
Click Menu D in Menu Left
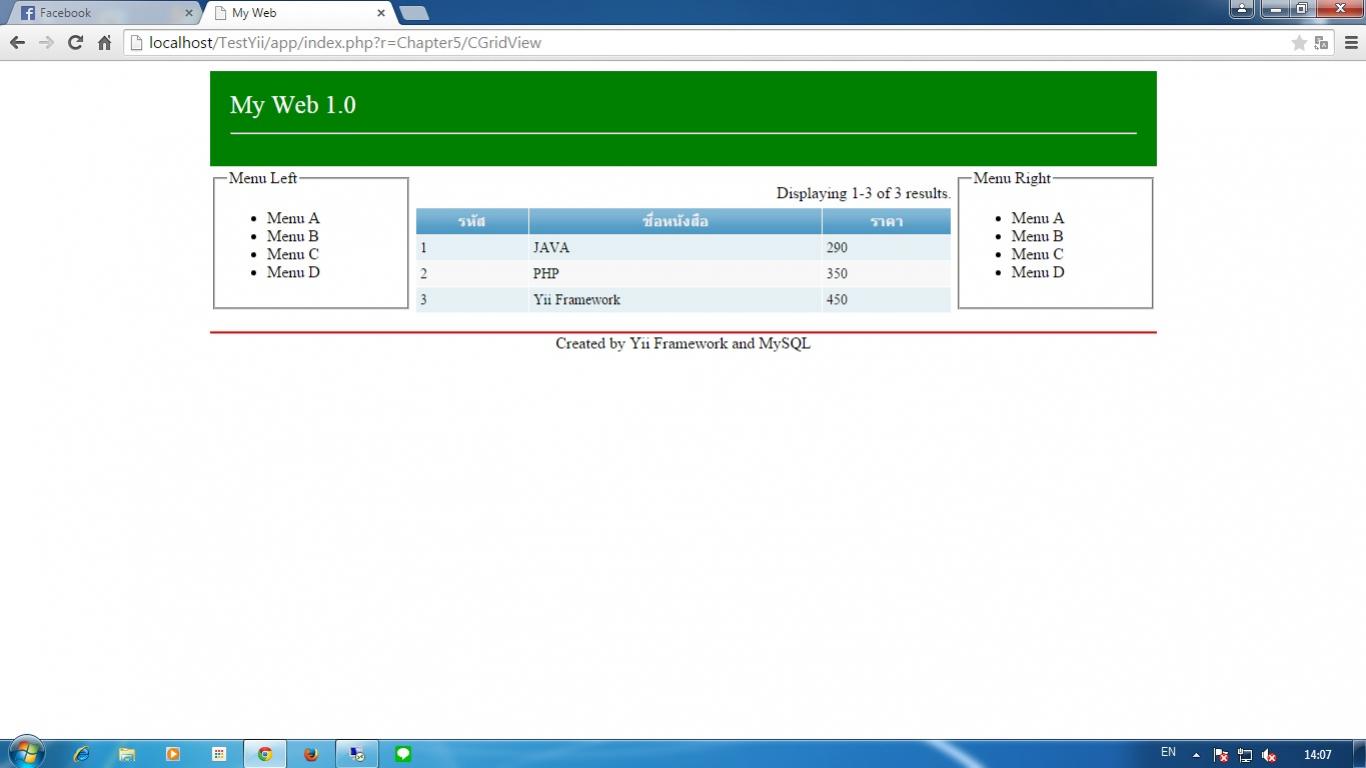coord(293,272)
